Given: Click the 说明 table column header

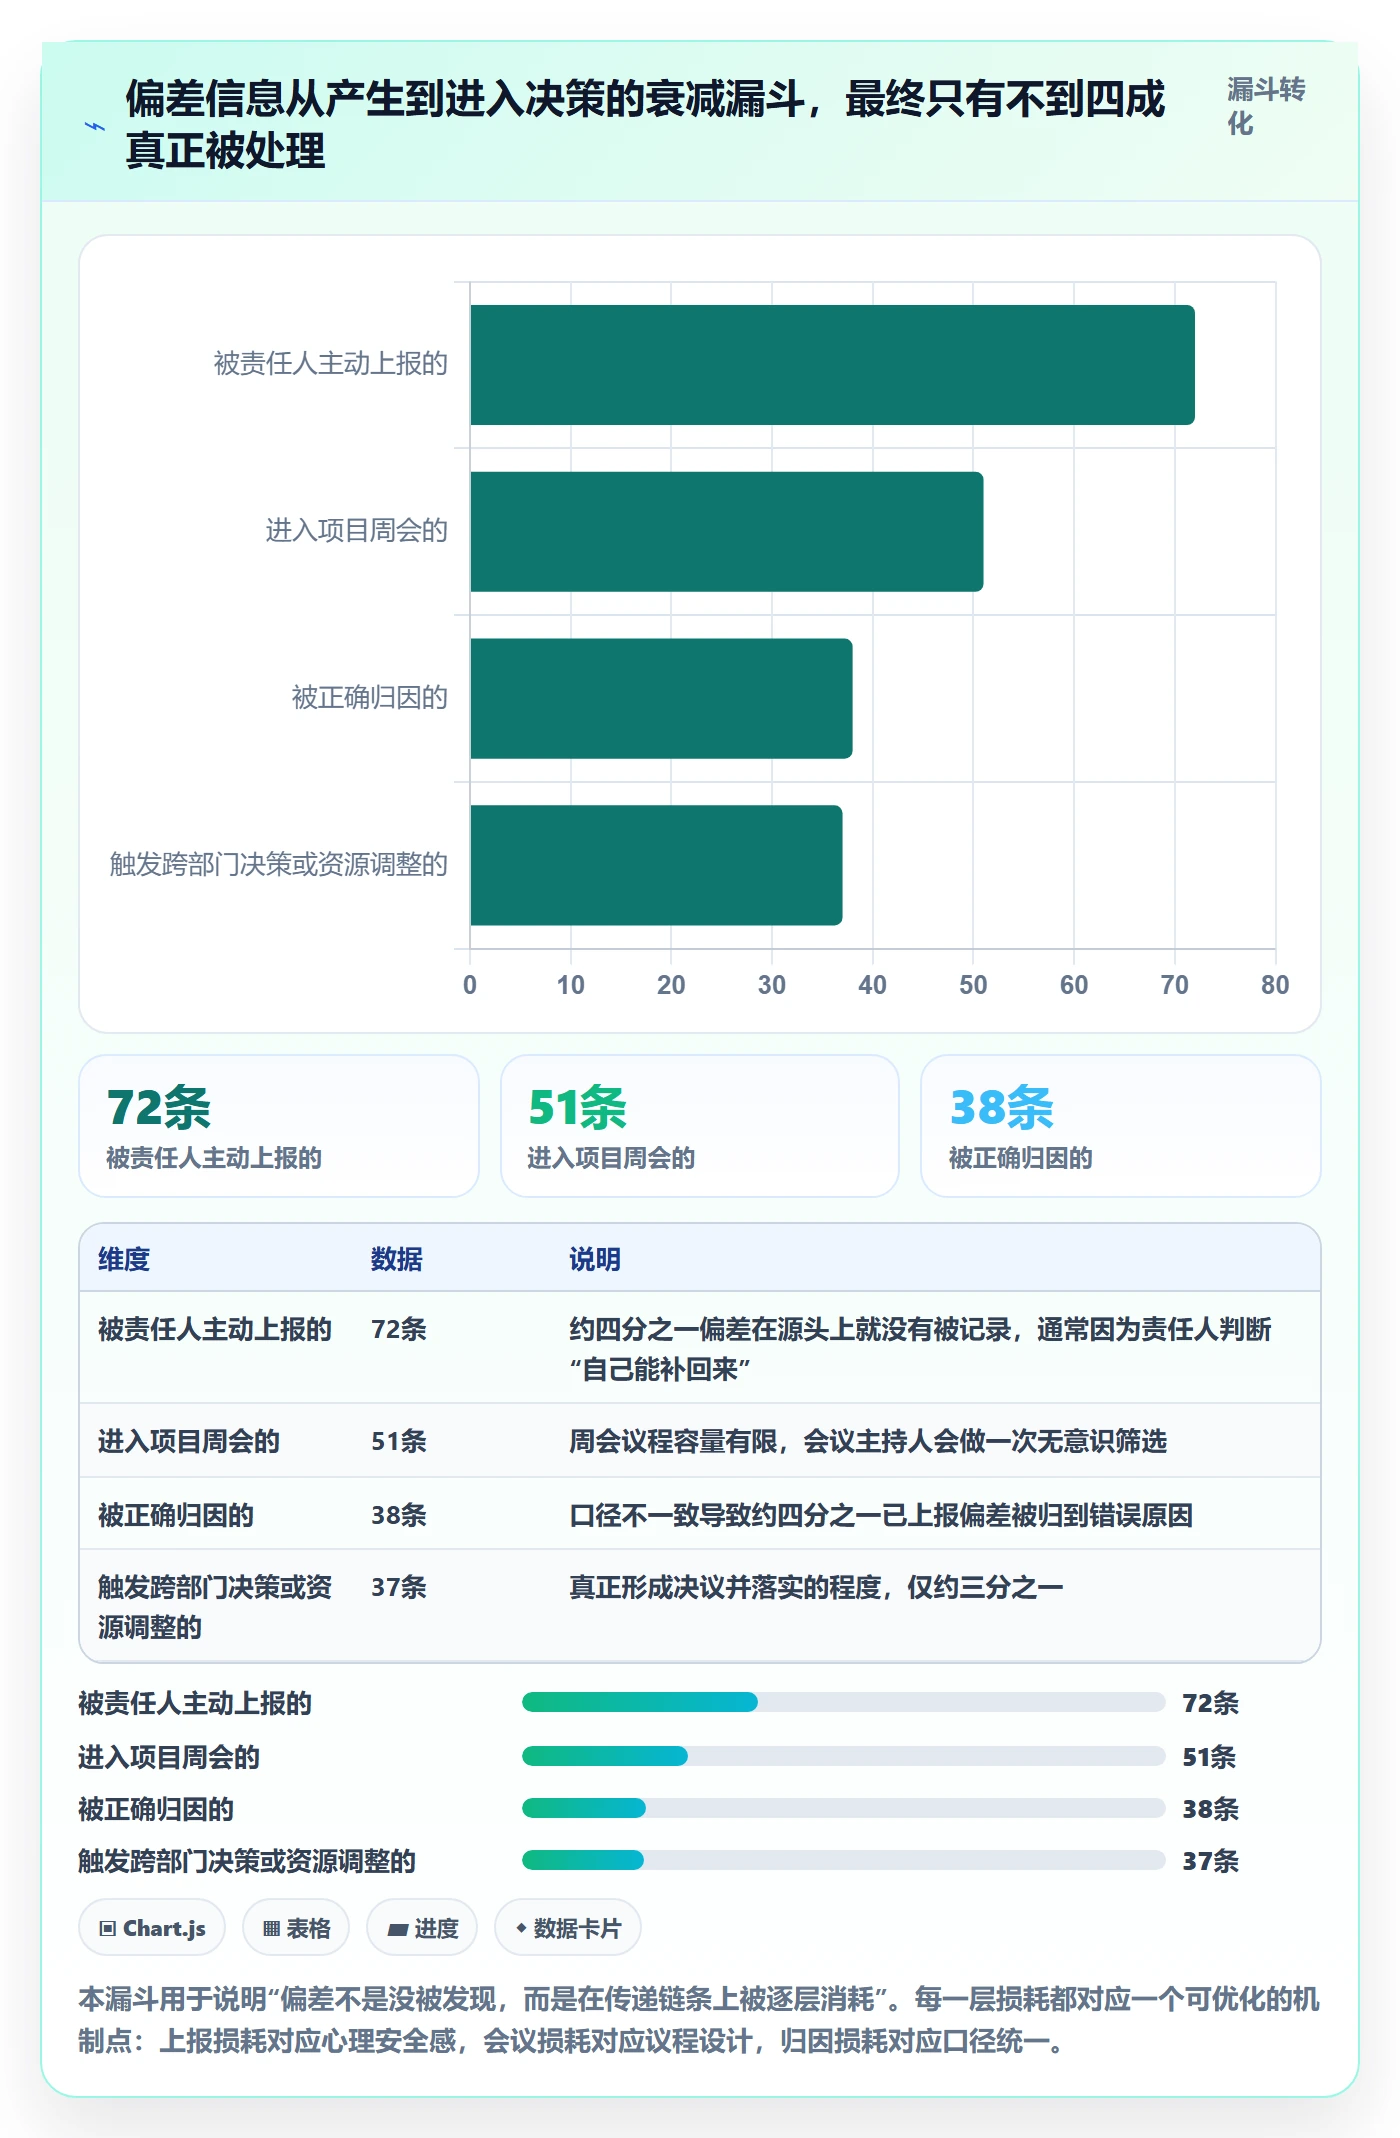Looking at the screenshot, I should 595,1259.
